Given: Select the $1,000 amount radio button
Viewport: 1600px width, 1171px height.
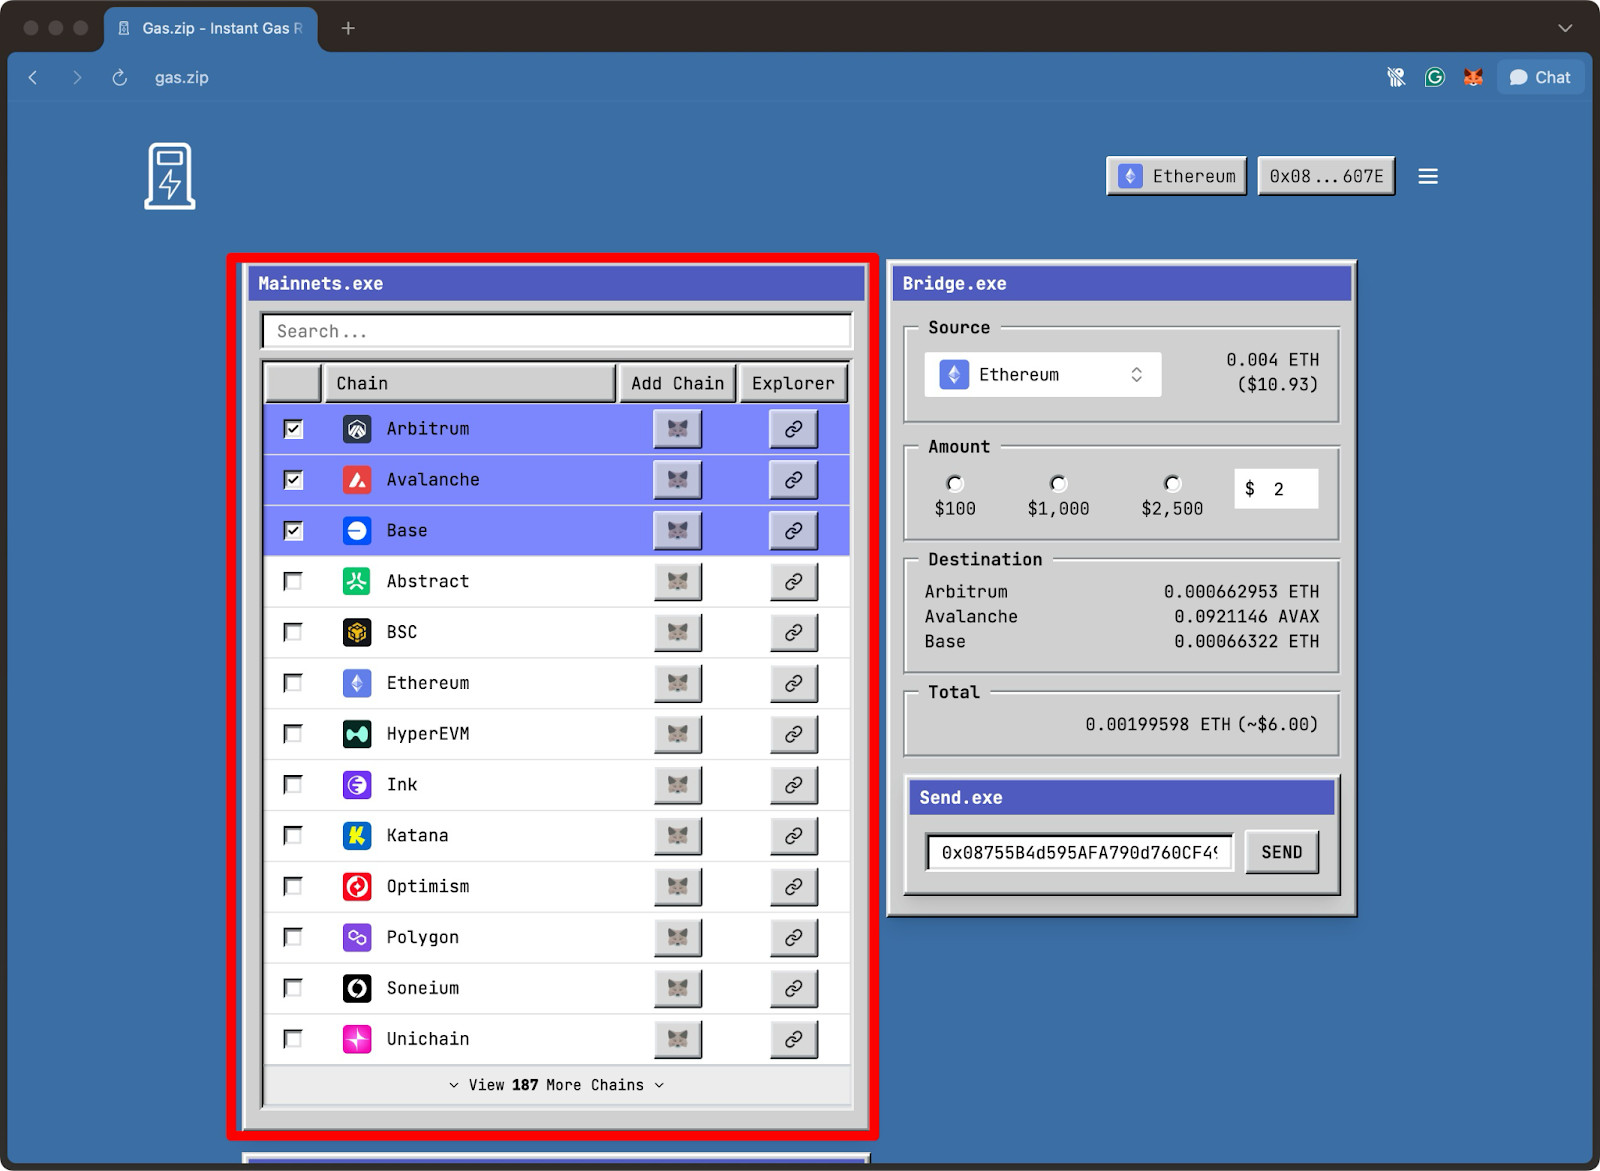Looking at the screenshot, I should tap(1058, 484).
